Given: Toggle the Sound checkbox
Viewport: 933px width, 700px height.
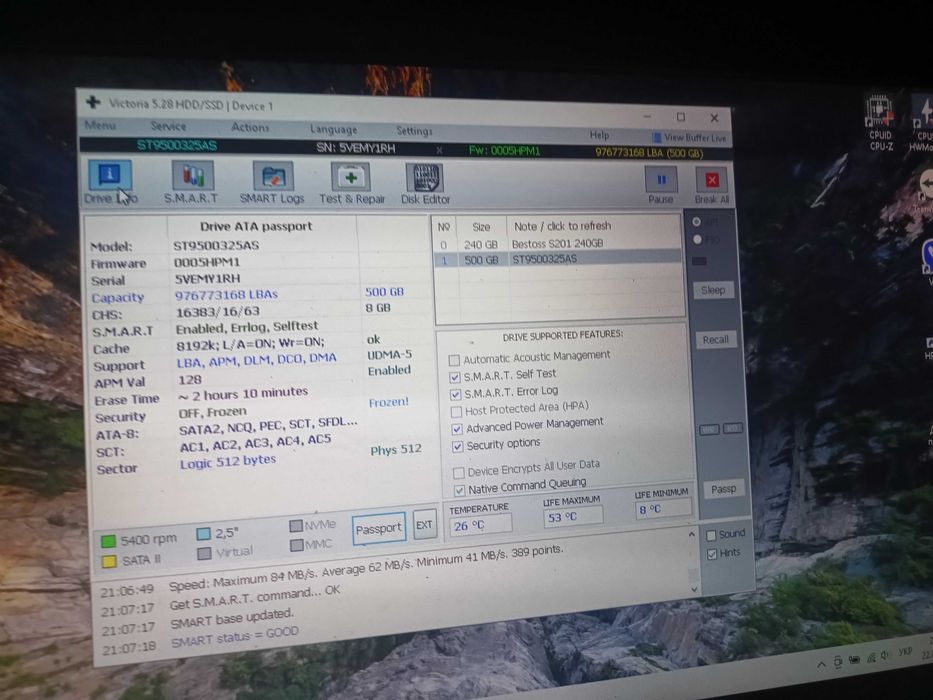Looking at the screenshot, I should [x=711, y=535].
